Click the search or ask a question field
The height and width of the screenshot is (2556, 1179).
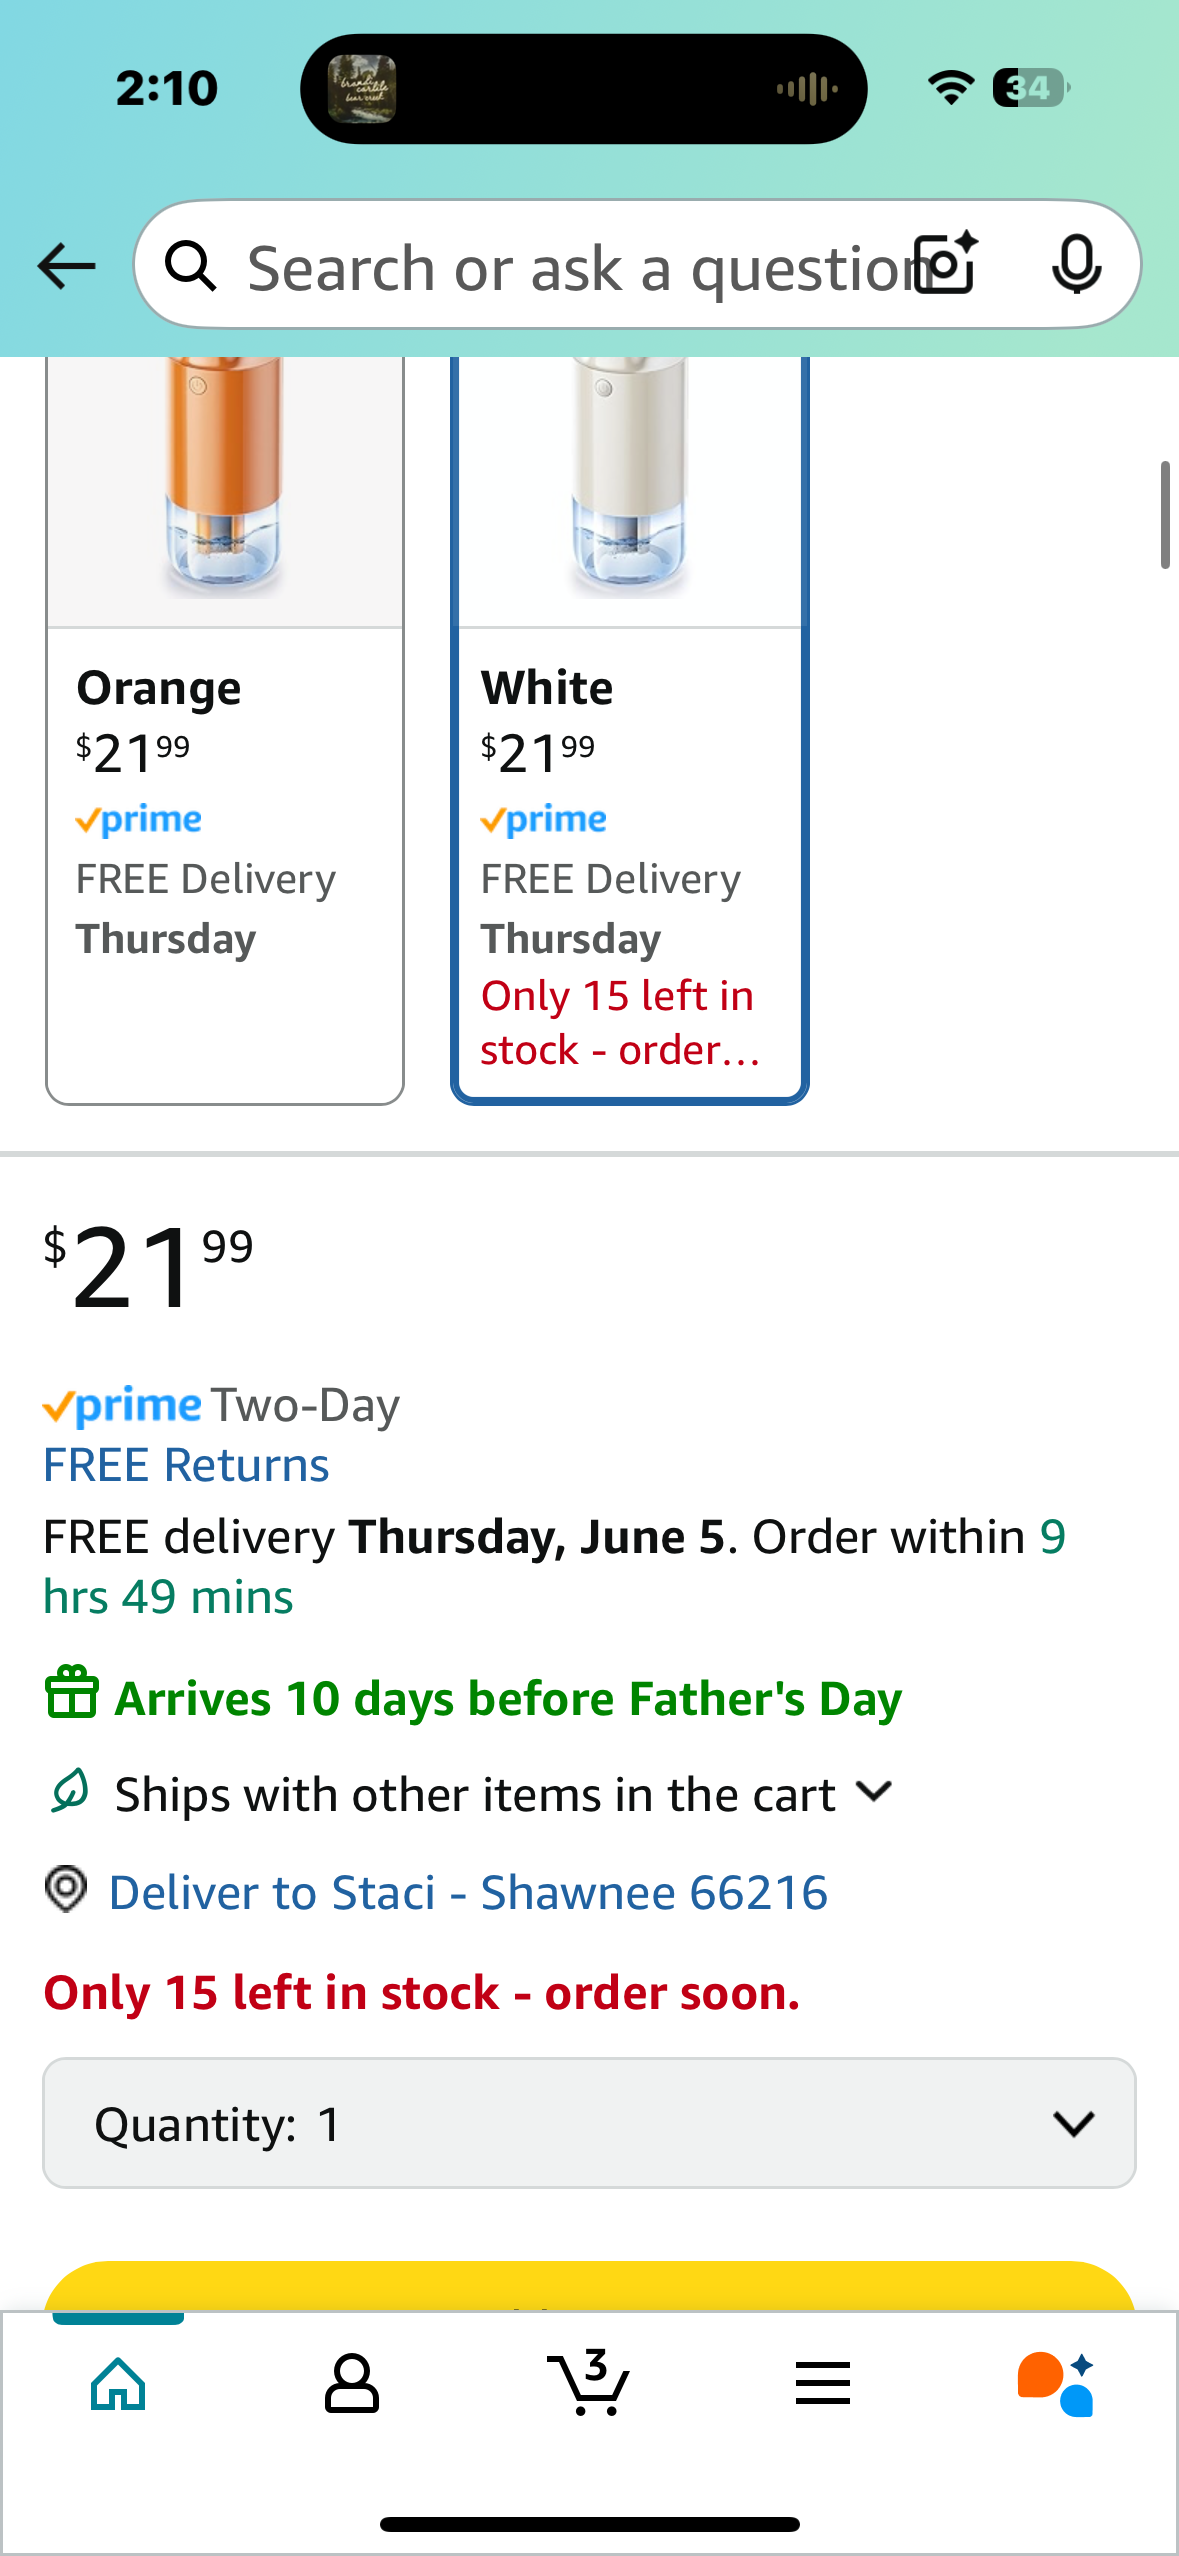(x=575, y=266)
